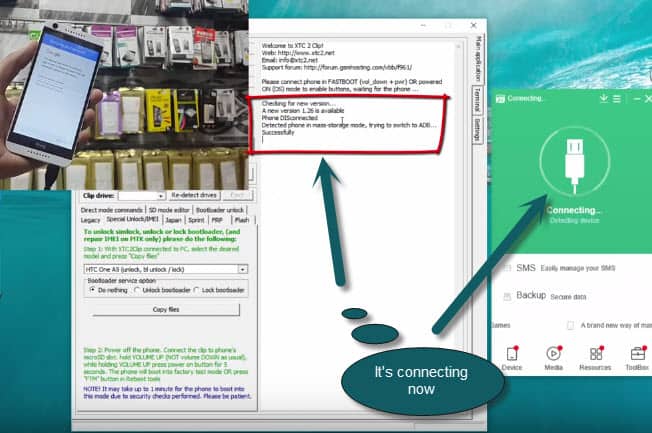Screen dimensions: 652x433
Task: Open the Clip drive dropdown
Action: (x=141, y=195)
